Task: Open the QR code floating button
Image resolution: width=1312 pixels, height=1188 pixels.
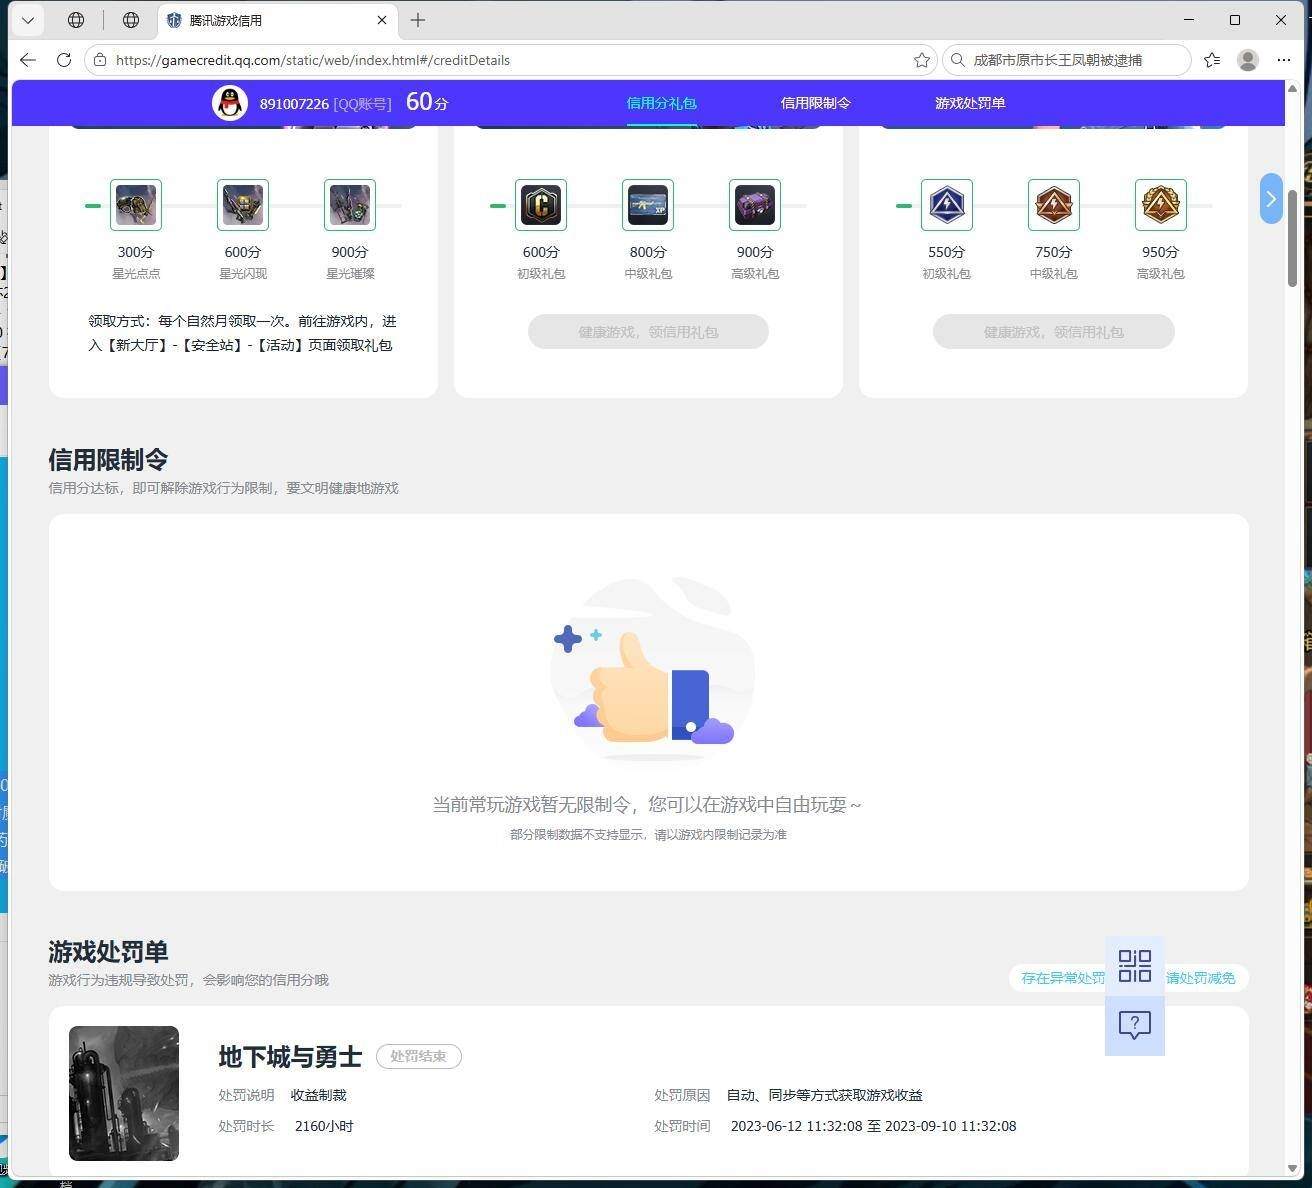Action: click(1135, 966)
